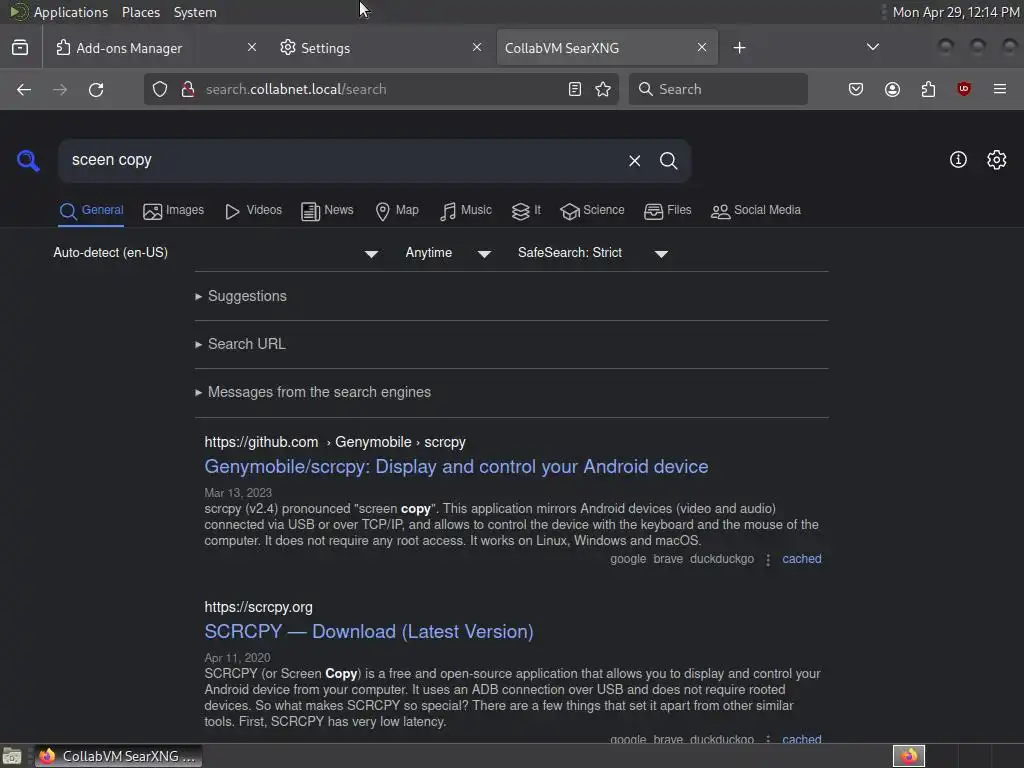Select the Social Media search category

coord(755,210)
